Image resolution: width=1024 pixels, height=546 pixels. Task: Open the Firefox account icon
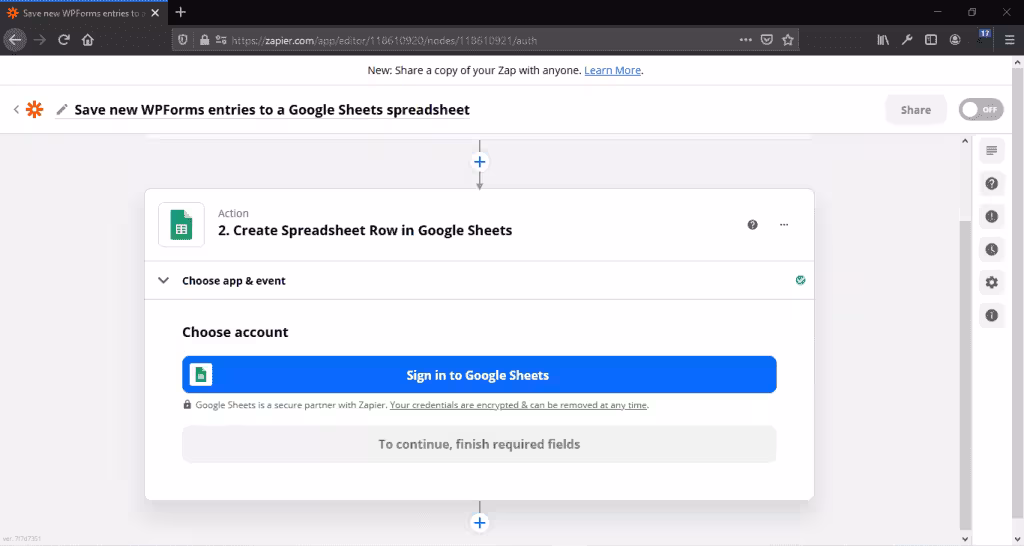955,40
